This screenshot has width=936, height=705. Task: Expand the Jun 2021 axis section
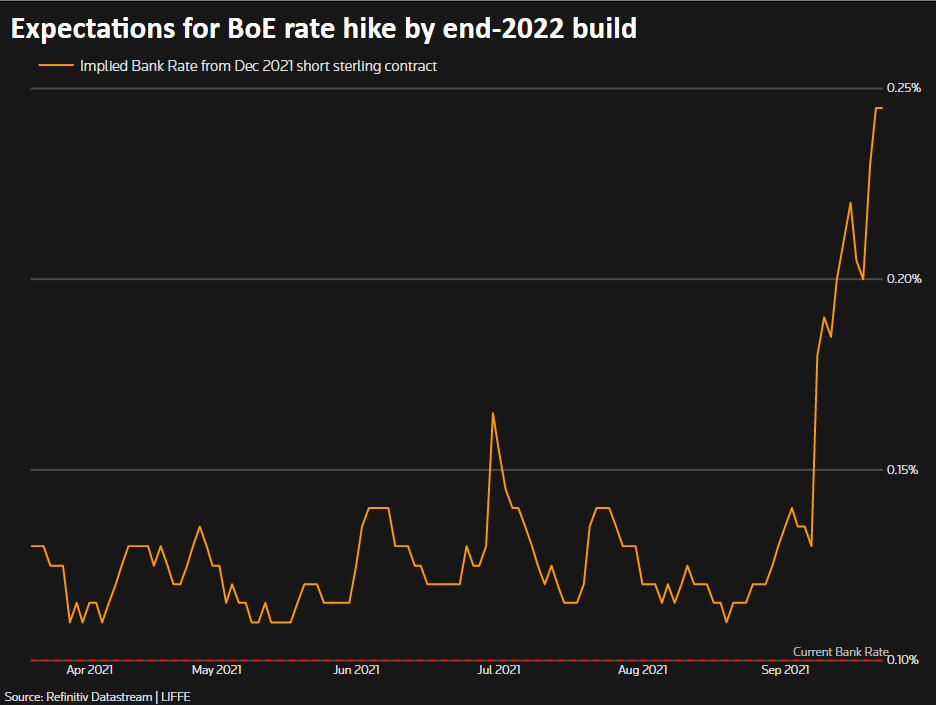pyautogui.click(x=356, y=670)
